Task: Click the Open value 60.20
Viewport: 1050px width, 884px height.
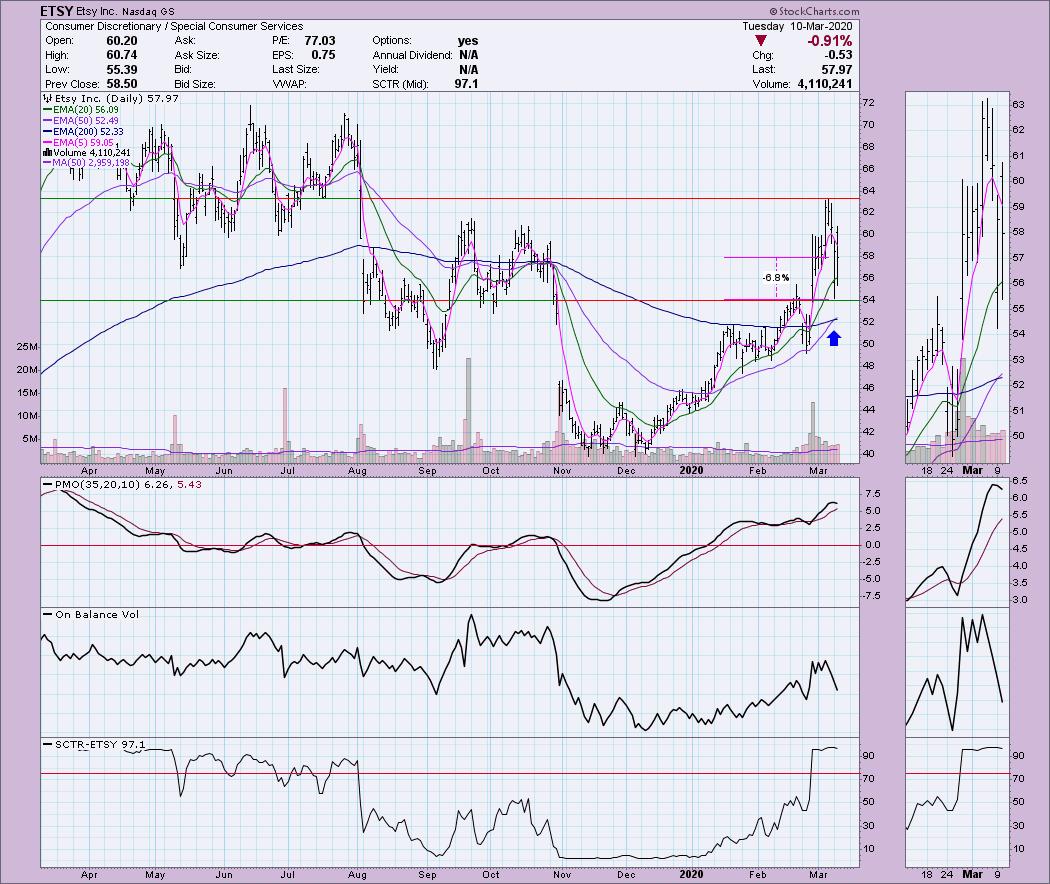Action: pos(121,41)
